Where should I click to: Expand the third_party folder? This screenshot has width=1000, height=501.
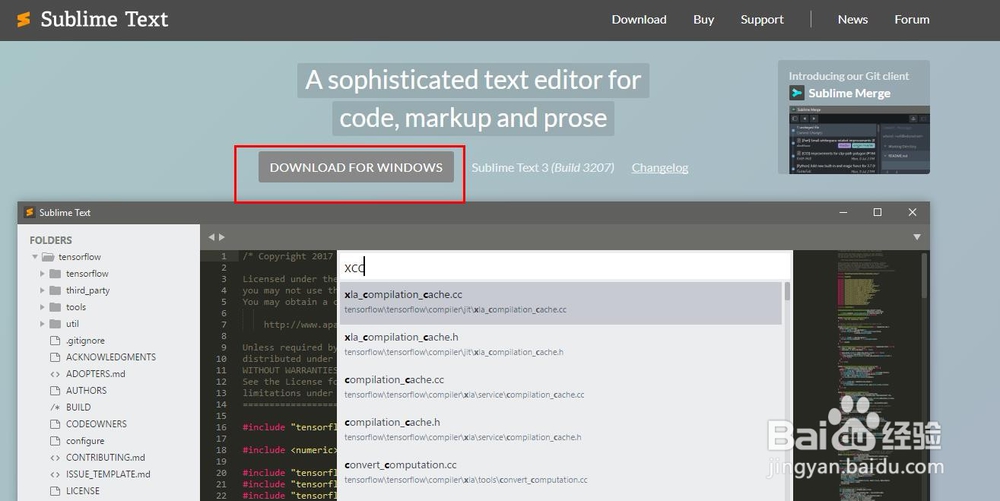click(x=42, y=290)
